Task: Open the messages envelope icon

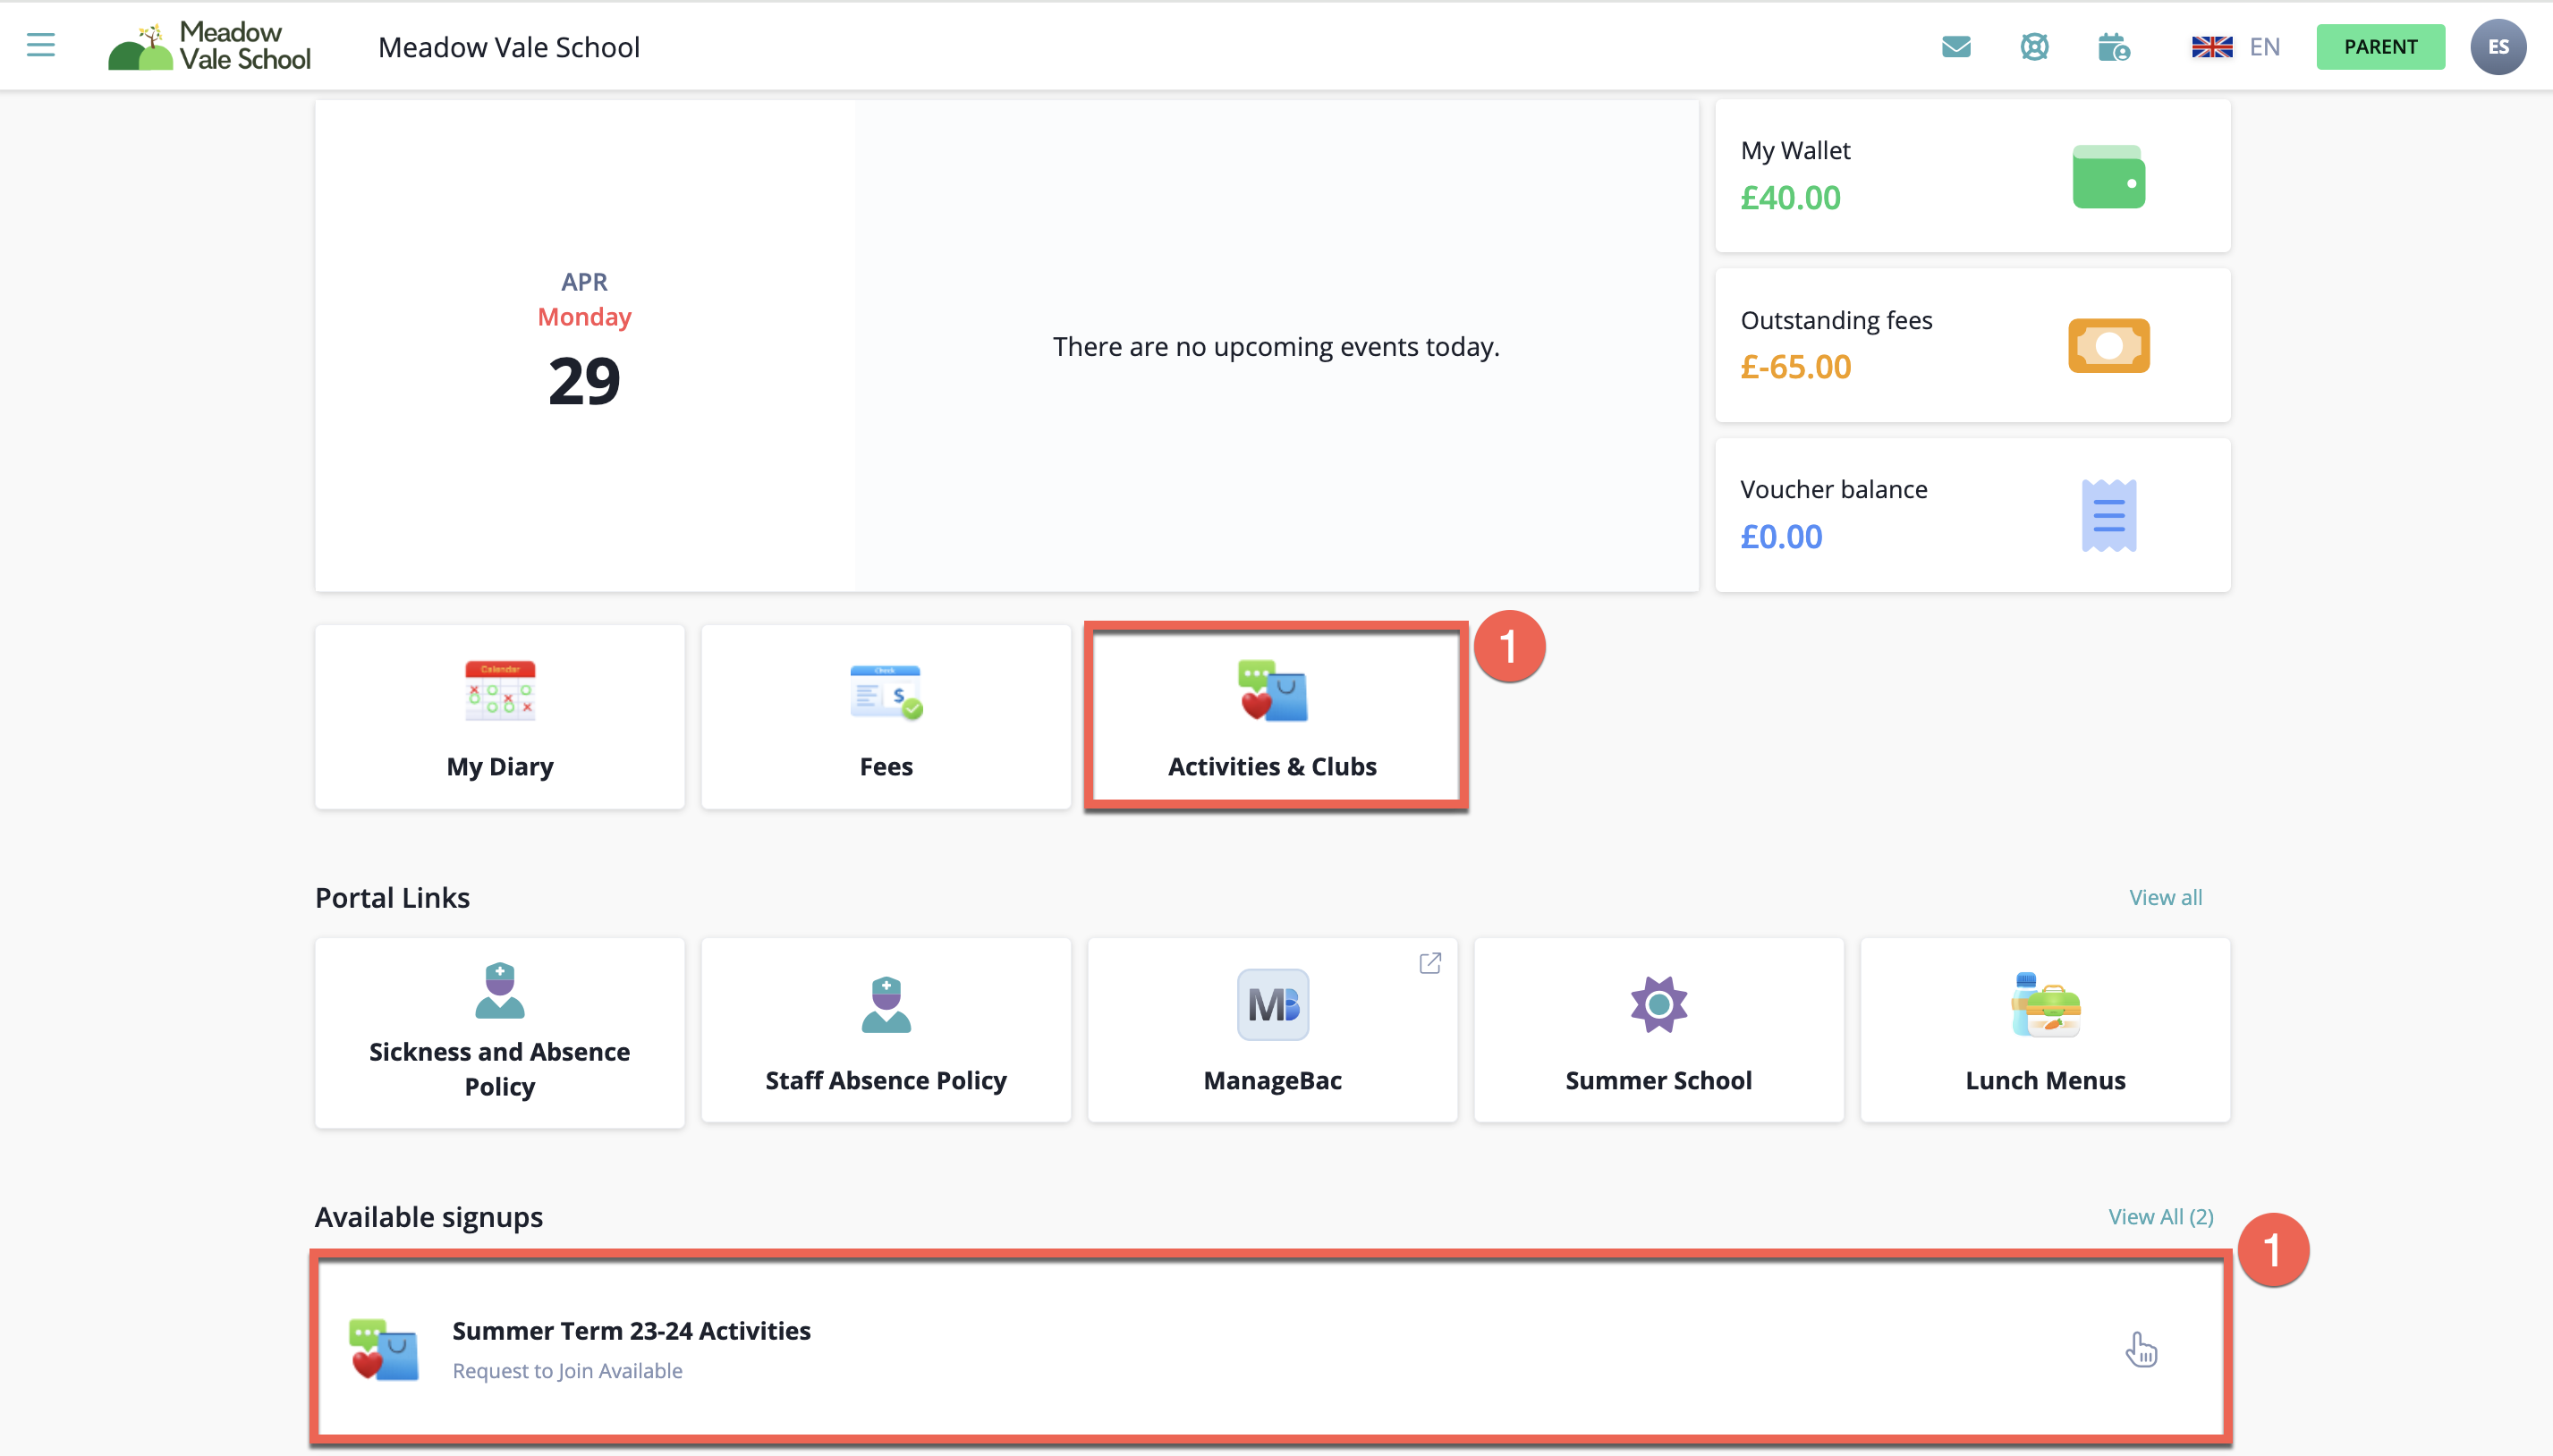Action: click(x=1956, y=47)
